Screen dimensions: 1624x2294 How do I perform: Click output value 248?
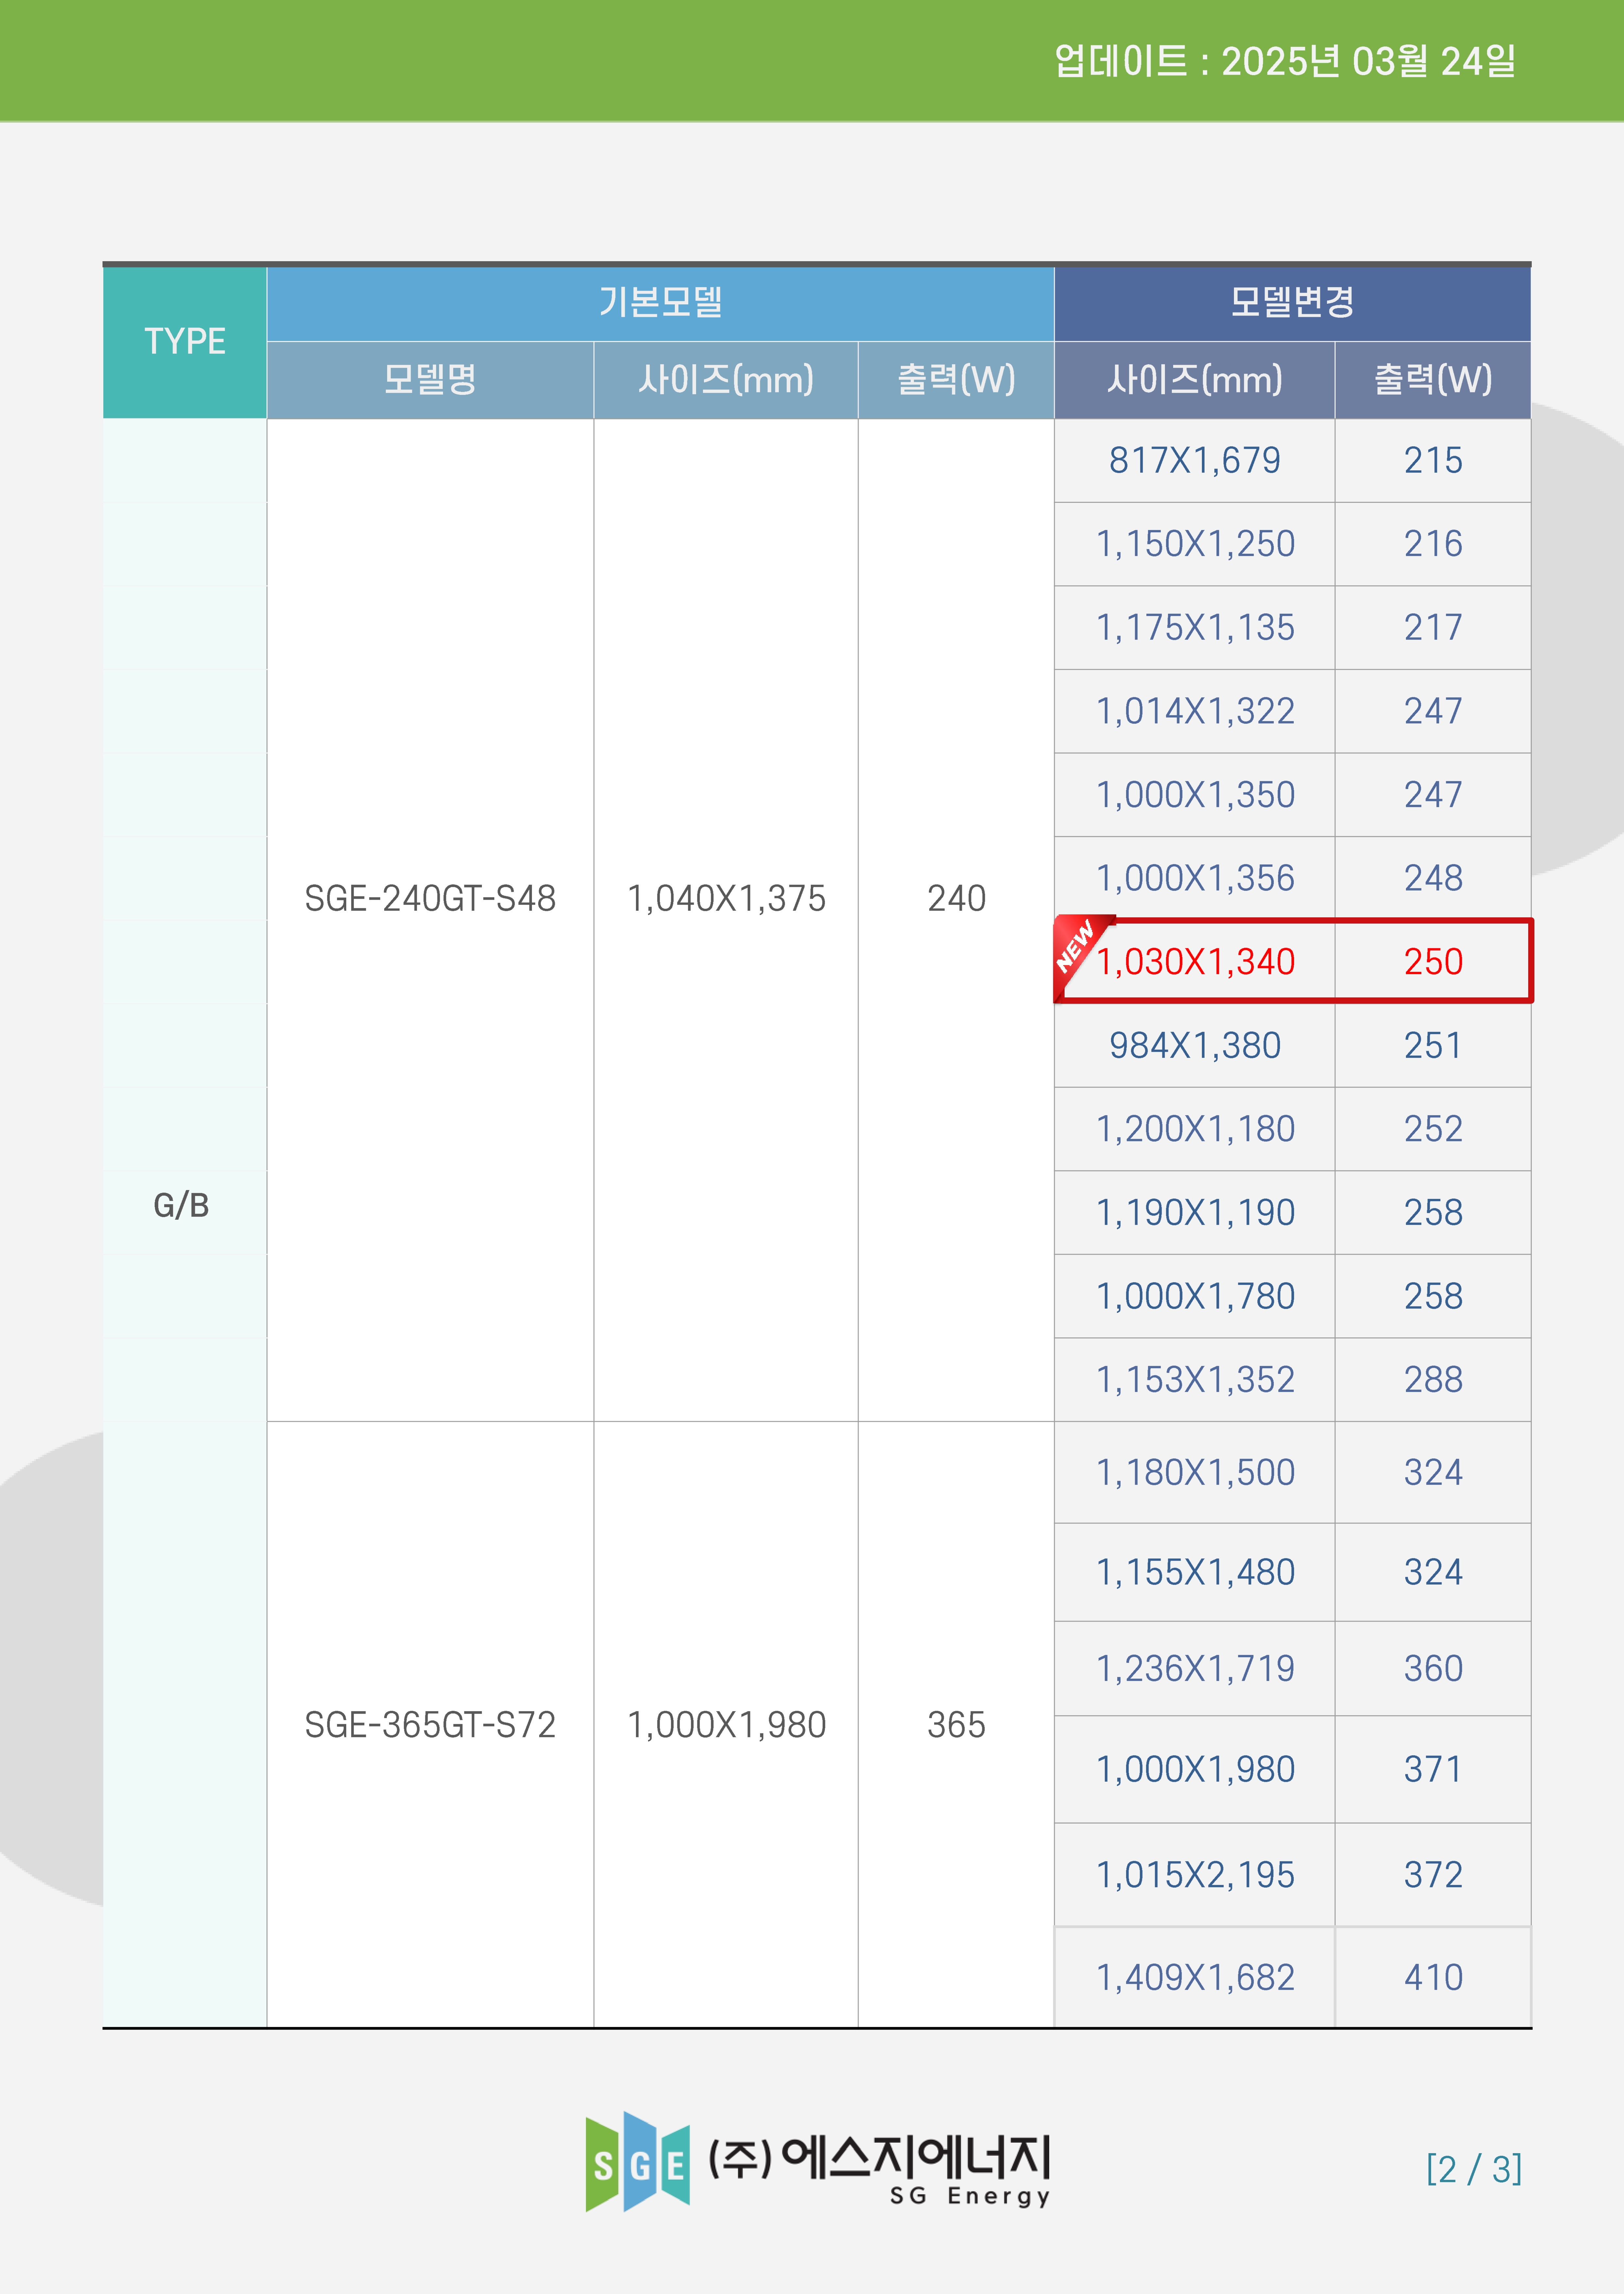[x=1433, y=878]
